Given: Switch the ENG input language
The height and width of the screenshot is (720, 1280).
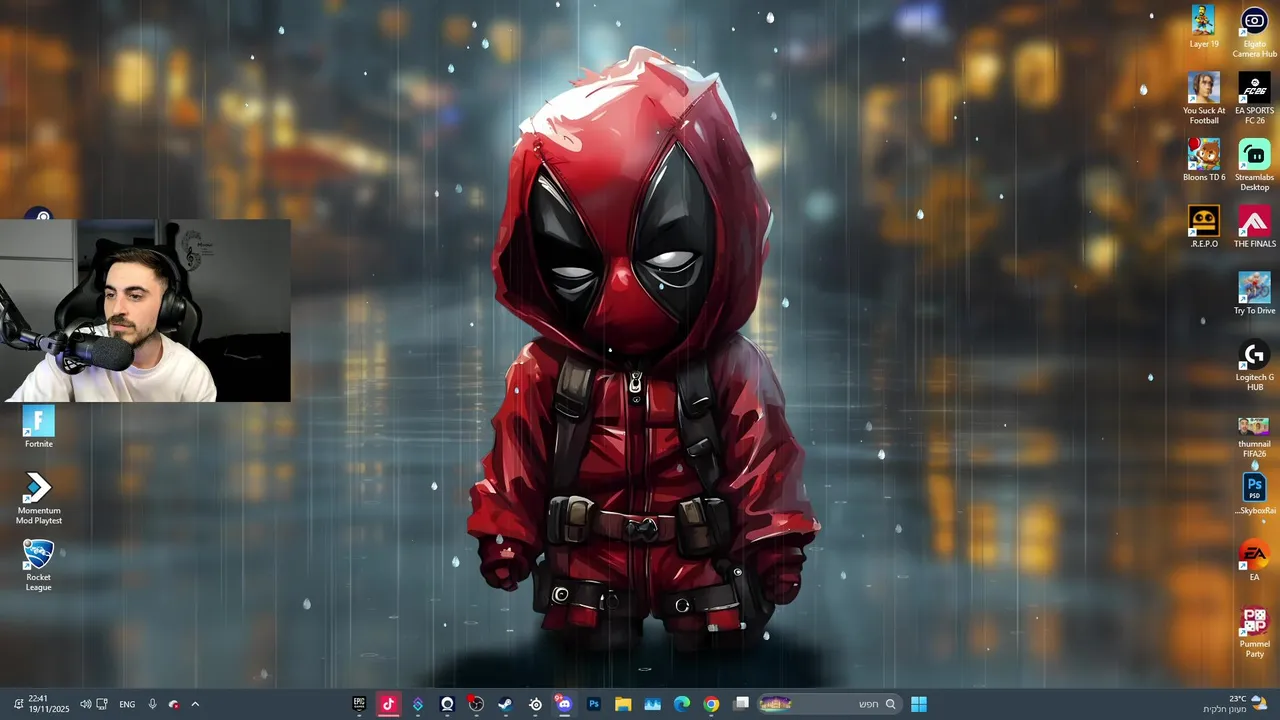Looking at the screenshot, I should point(127,704).
